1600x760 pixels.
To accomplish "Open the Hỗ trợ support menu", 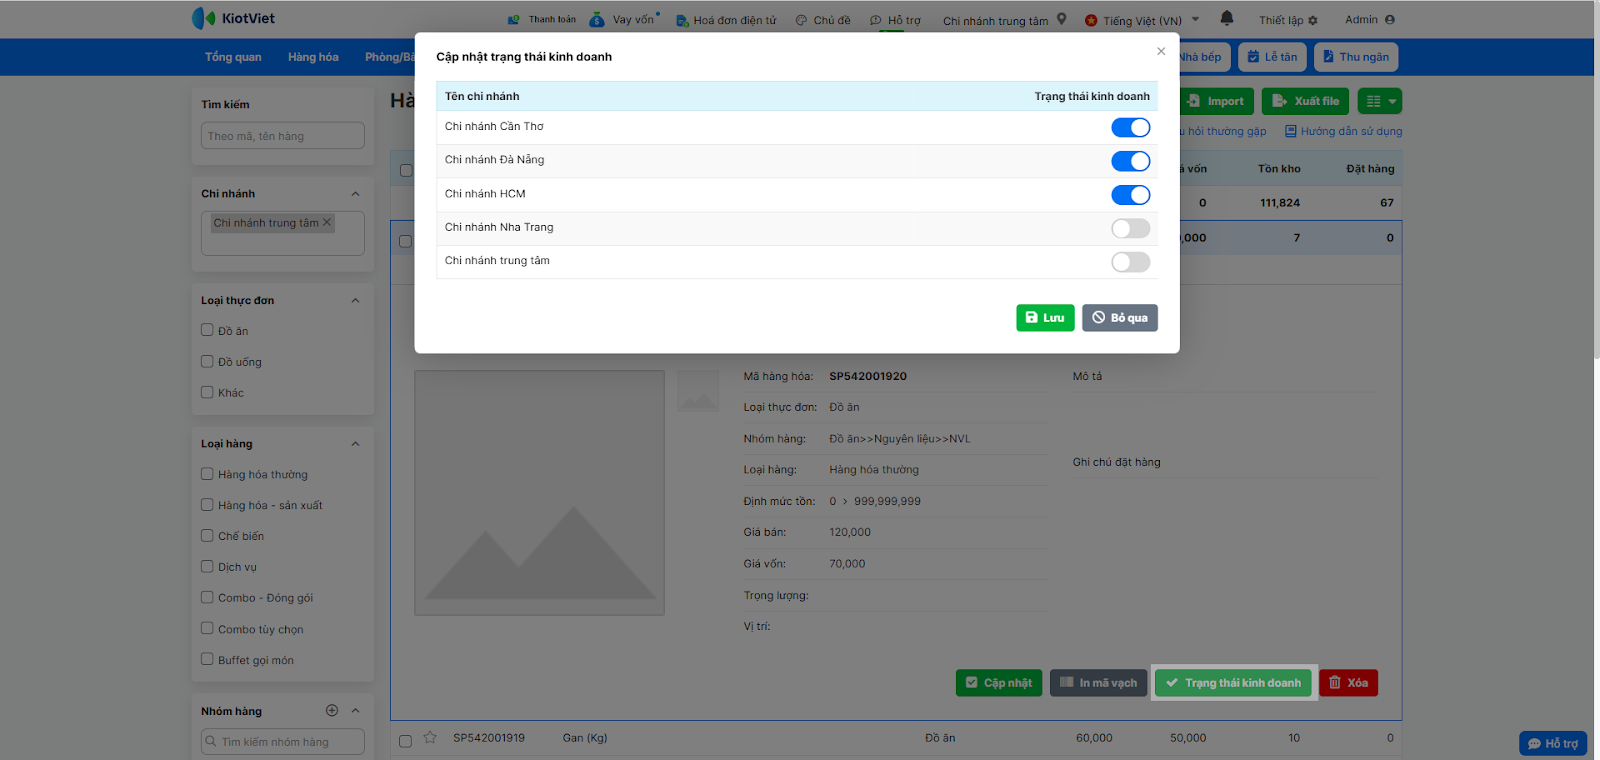I will click(x=895, y=20).
